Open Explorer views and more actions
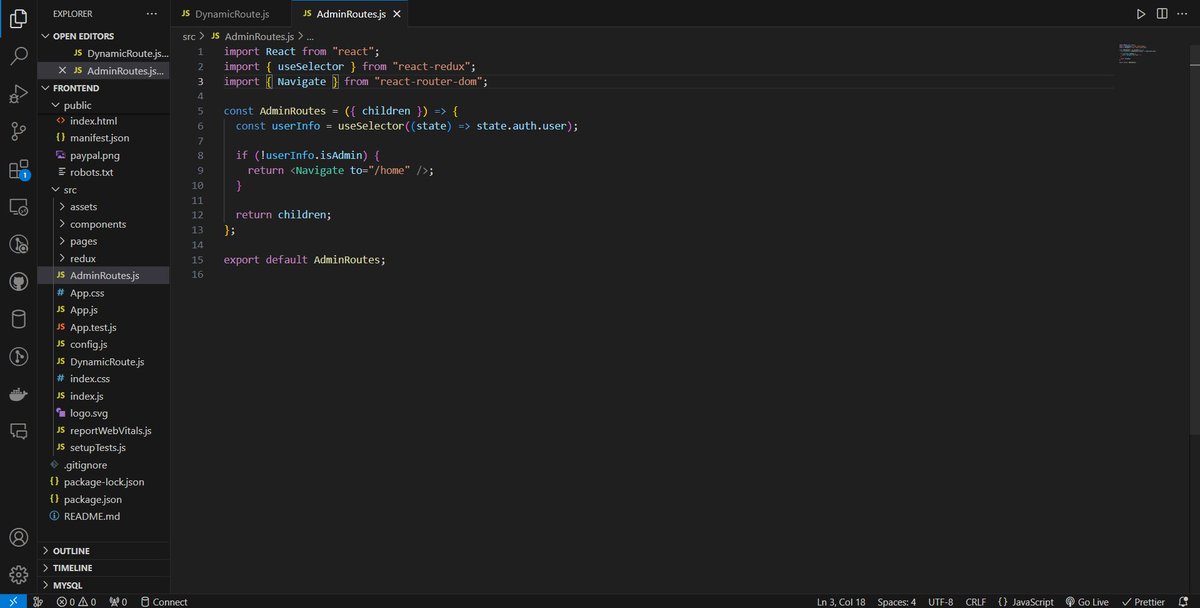Screen dimensions: 1200x608 click(151, 14)
